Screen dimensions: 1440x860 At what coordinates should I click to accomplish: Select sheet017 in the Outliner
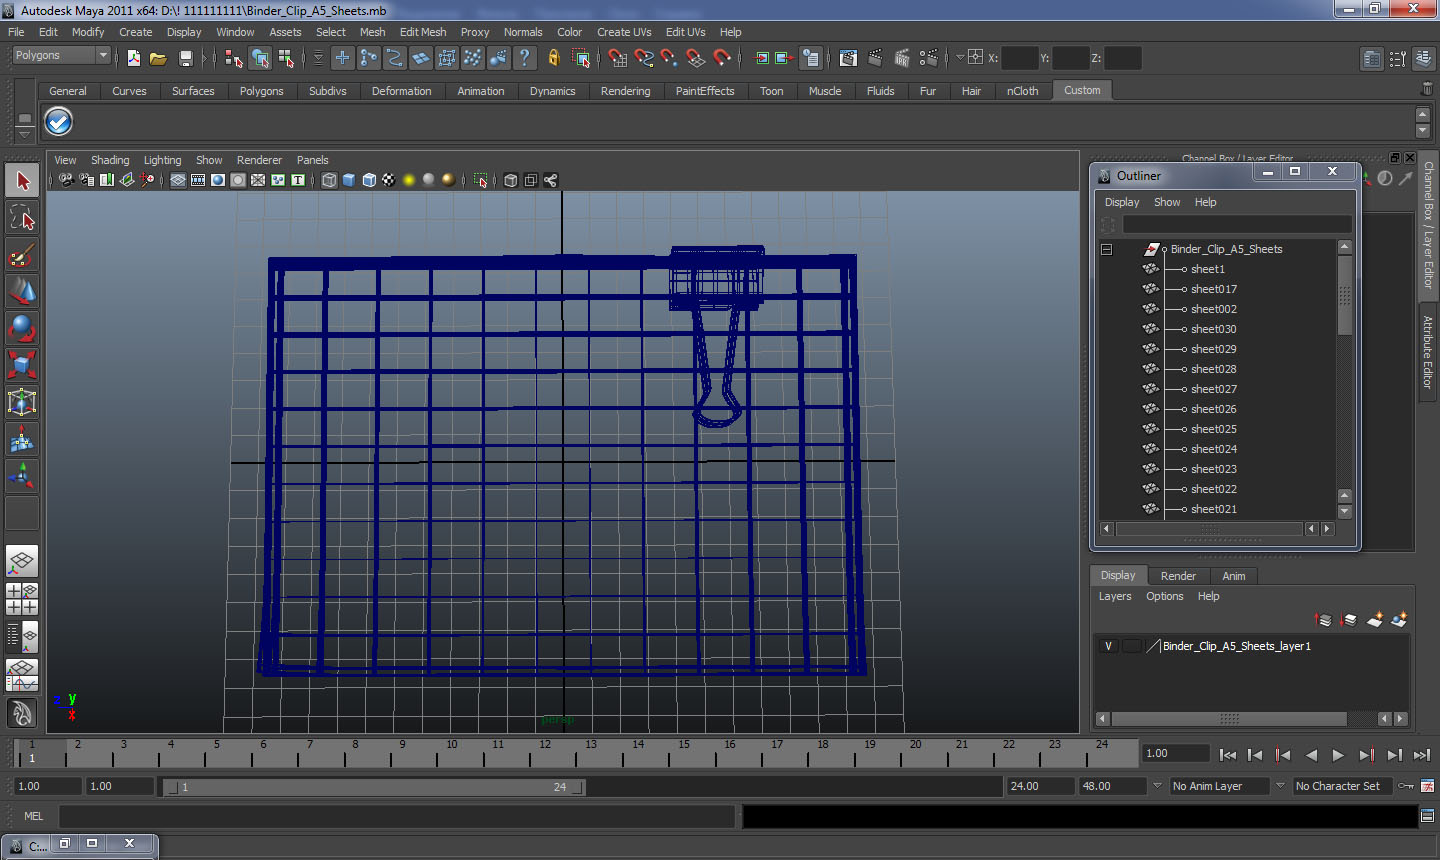point(1213,289)
